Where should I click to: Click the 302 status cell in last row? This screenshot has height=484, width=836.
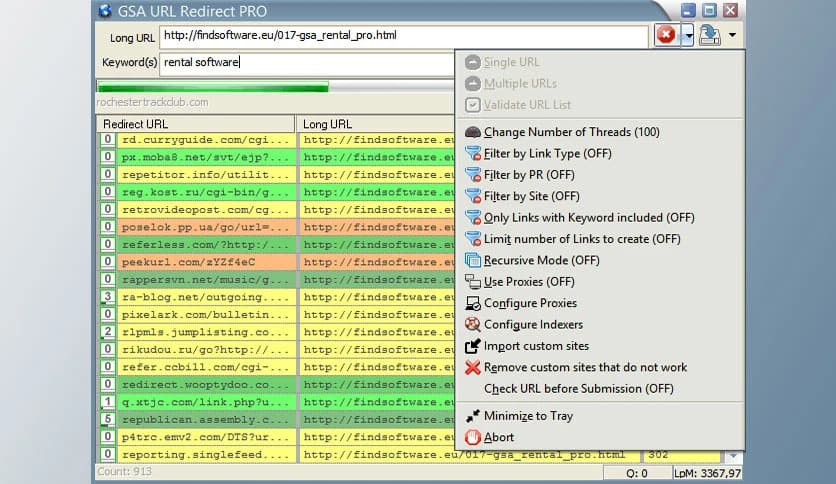pos(681,455)
